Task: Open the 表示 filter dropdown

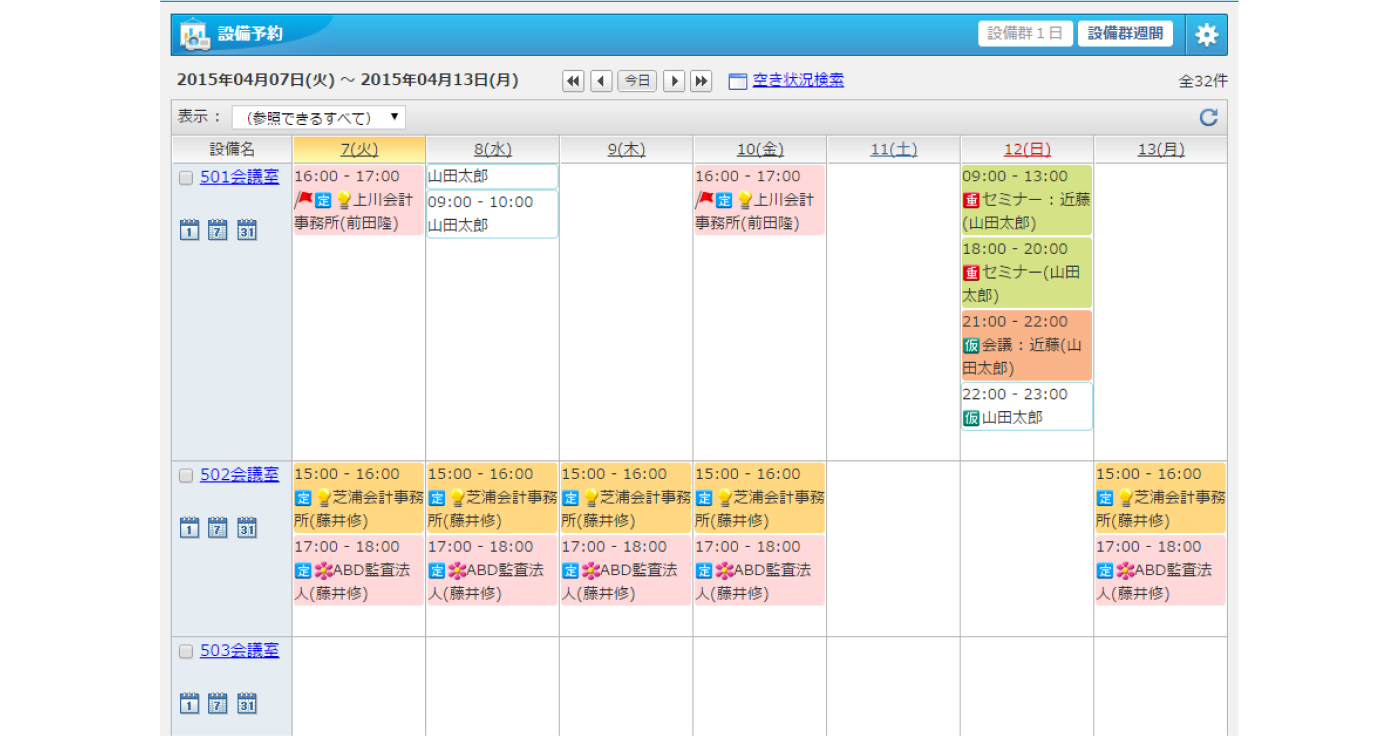Action: pos(319,118)
